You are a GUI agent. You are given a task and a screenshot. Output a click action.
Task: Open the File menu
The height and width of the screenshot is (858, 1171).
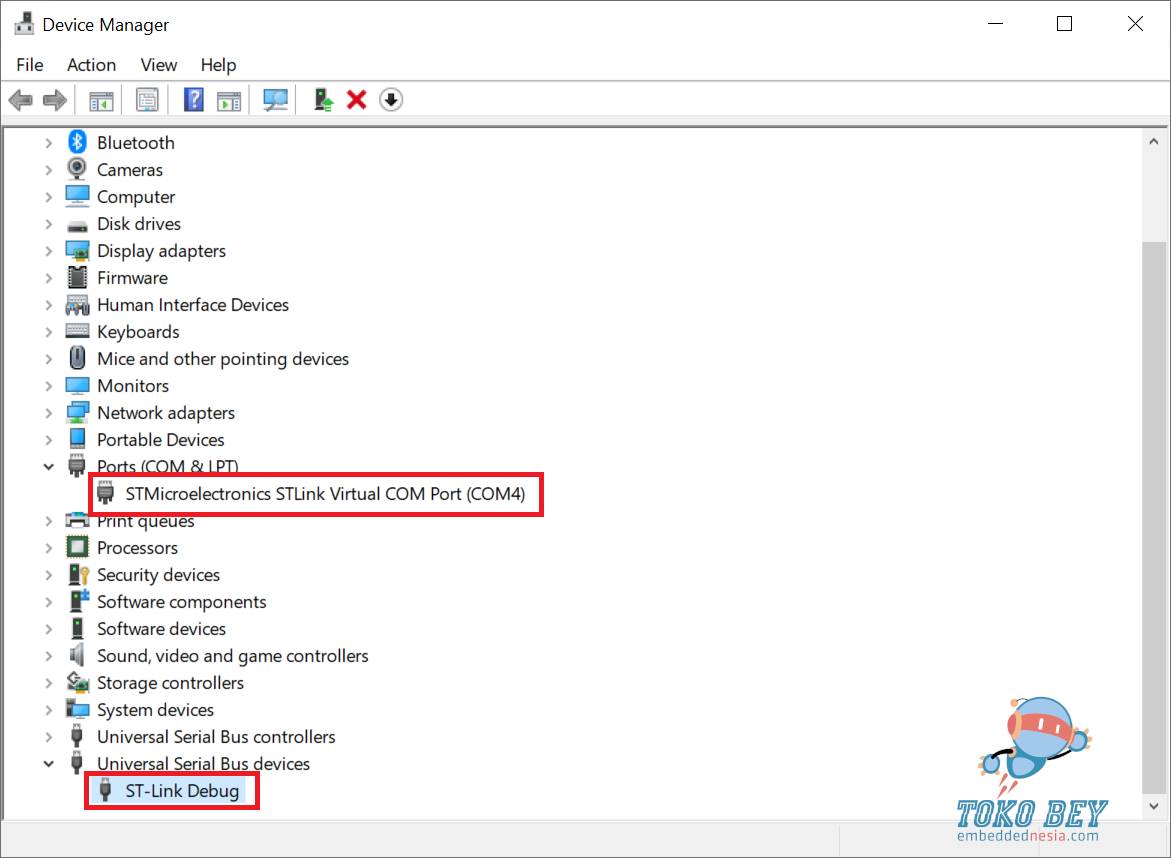tap(30, 65)
